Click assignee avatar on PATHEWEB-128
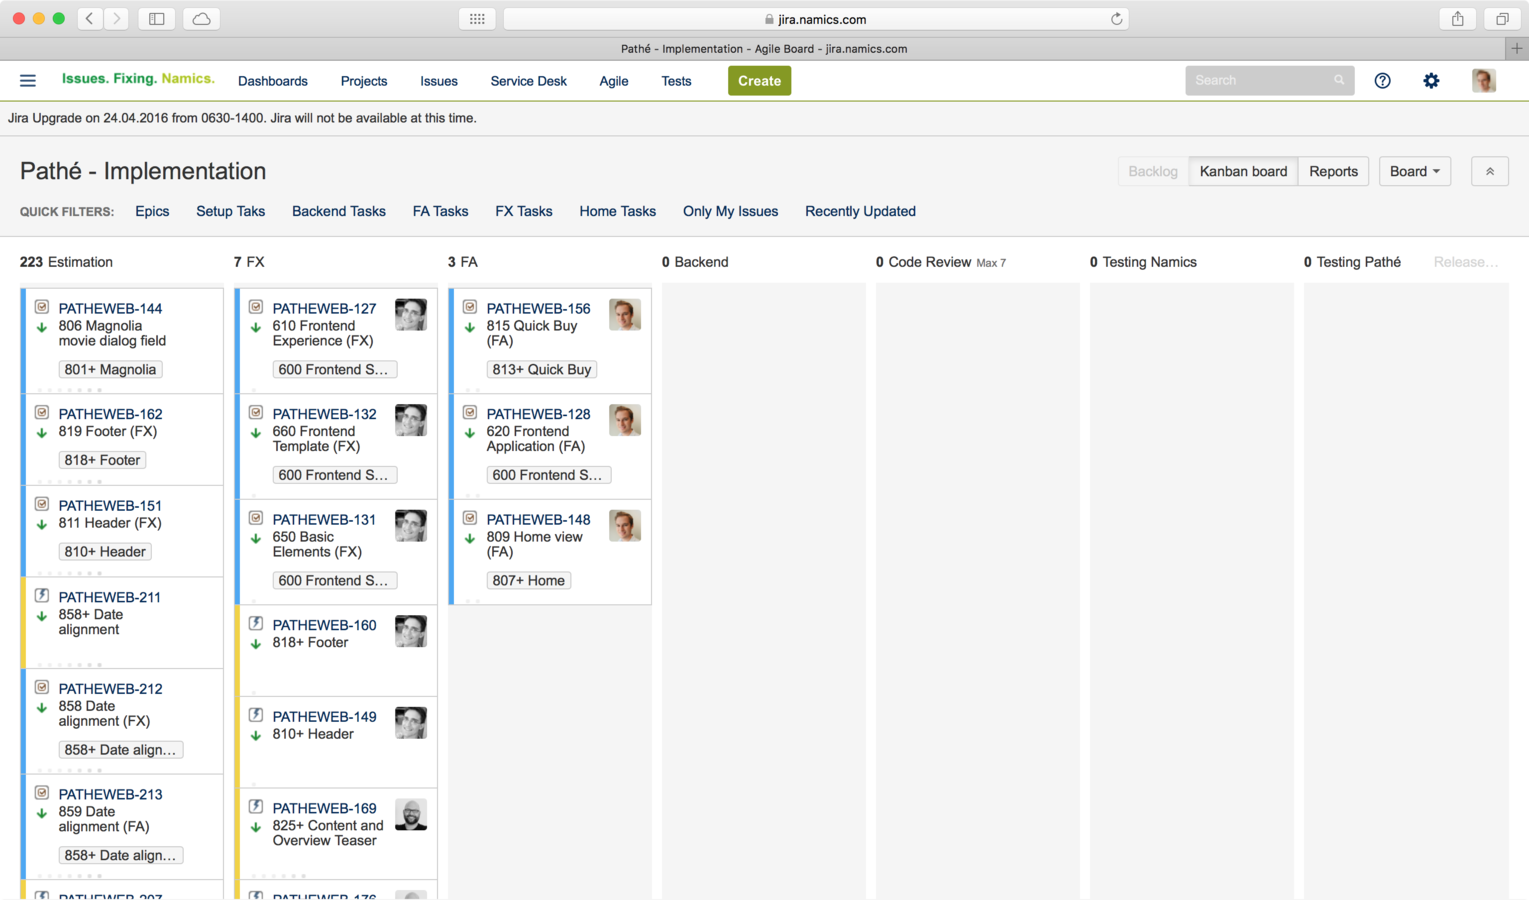The width and height of the screenshot is (1529, 900). [624, 420]
